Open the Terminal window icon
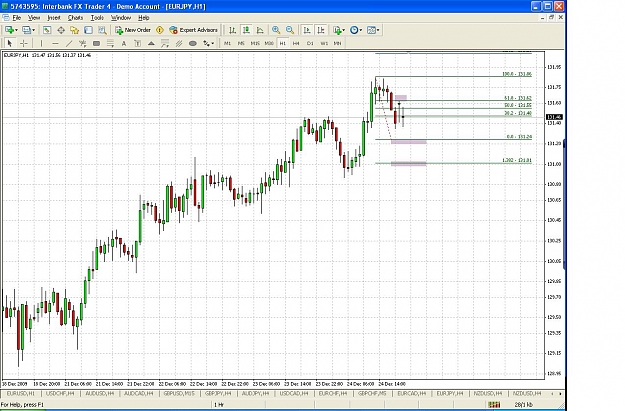 point(88,30)
